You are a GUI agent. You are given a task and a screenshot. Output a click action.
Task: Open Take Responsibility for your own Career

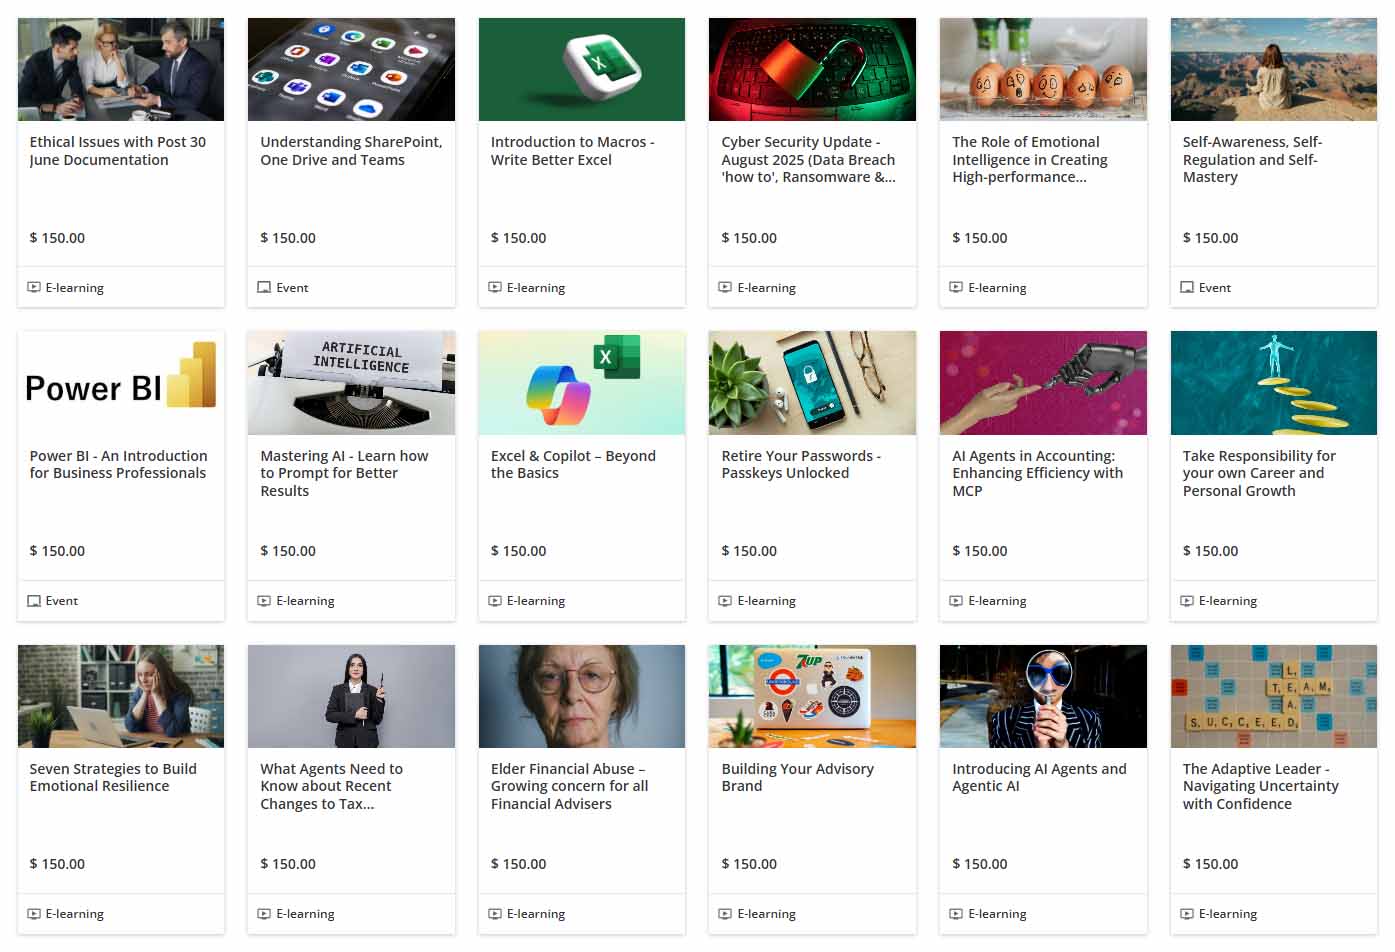(1259, 473)
